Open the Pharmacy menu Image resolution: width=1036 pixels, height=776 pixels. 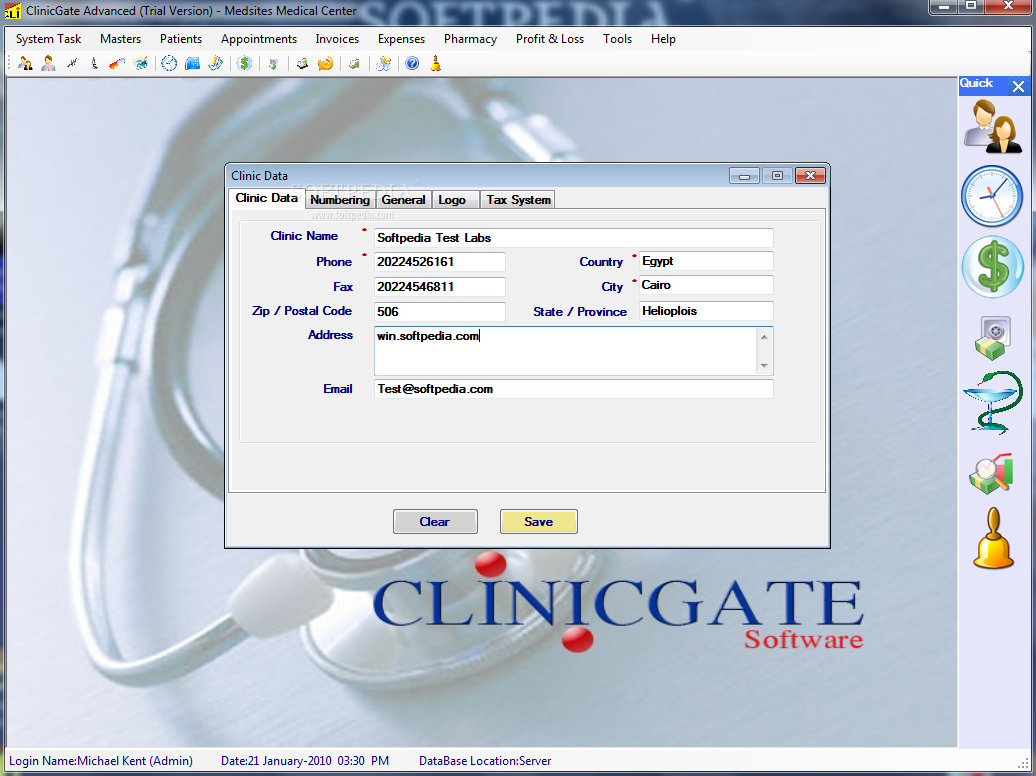coord(470,39)
